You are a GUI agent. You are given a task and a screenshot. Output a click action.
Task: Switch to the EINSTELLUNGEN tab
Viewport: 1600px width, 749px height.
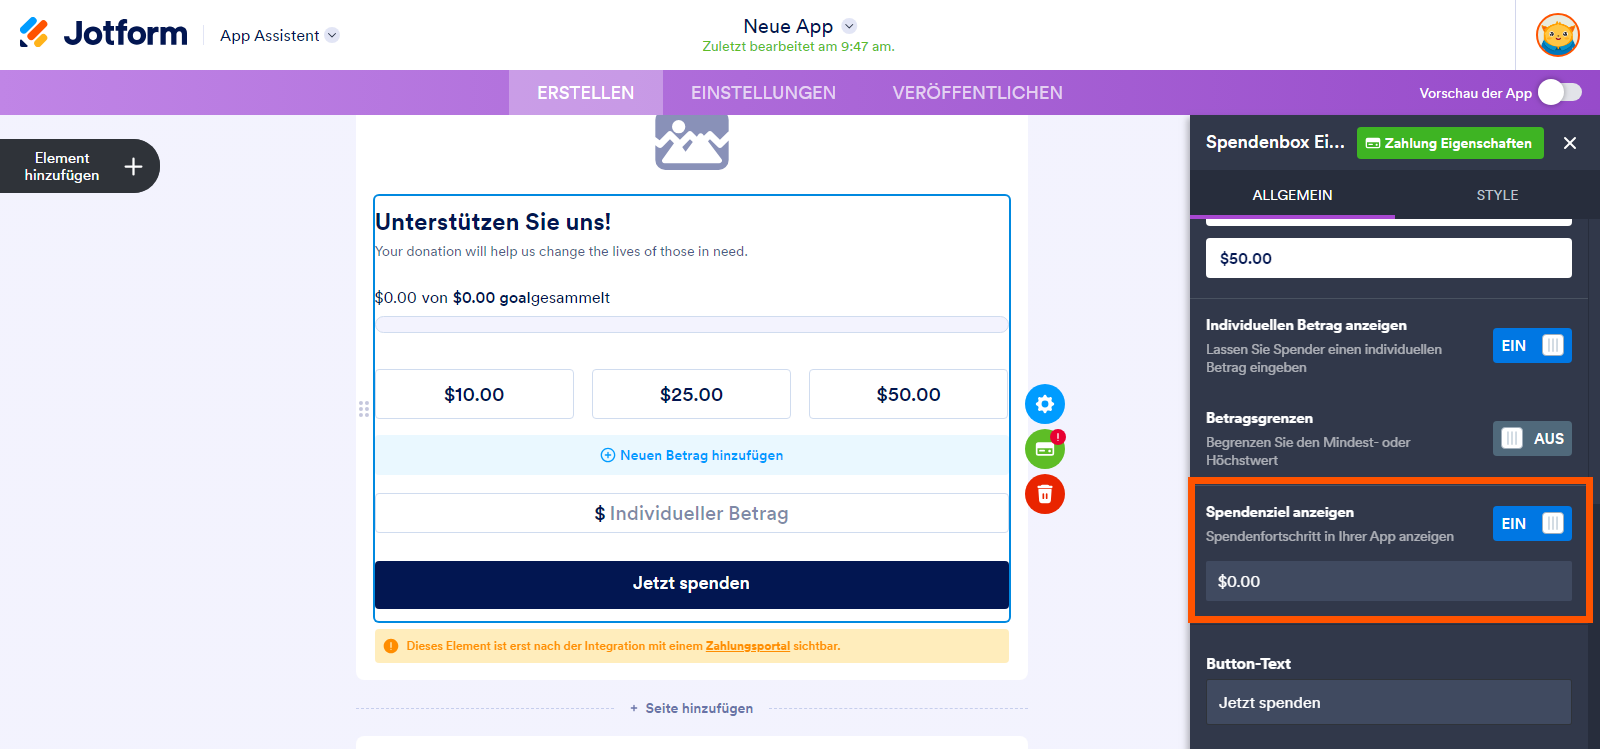pos(763,93)
